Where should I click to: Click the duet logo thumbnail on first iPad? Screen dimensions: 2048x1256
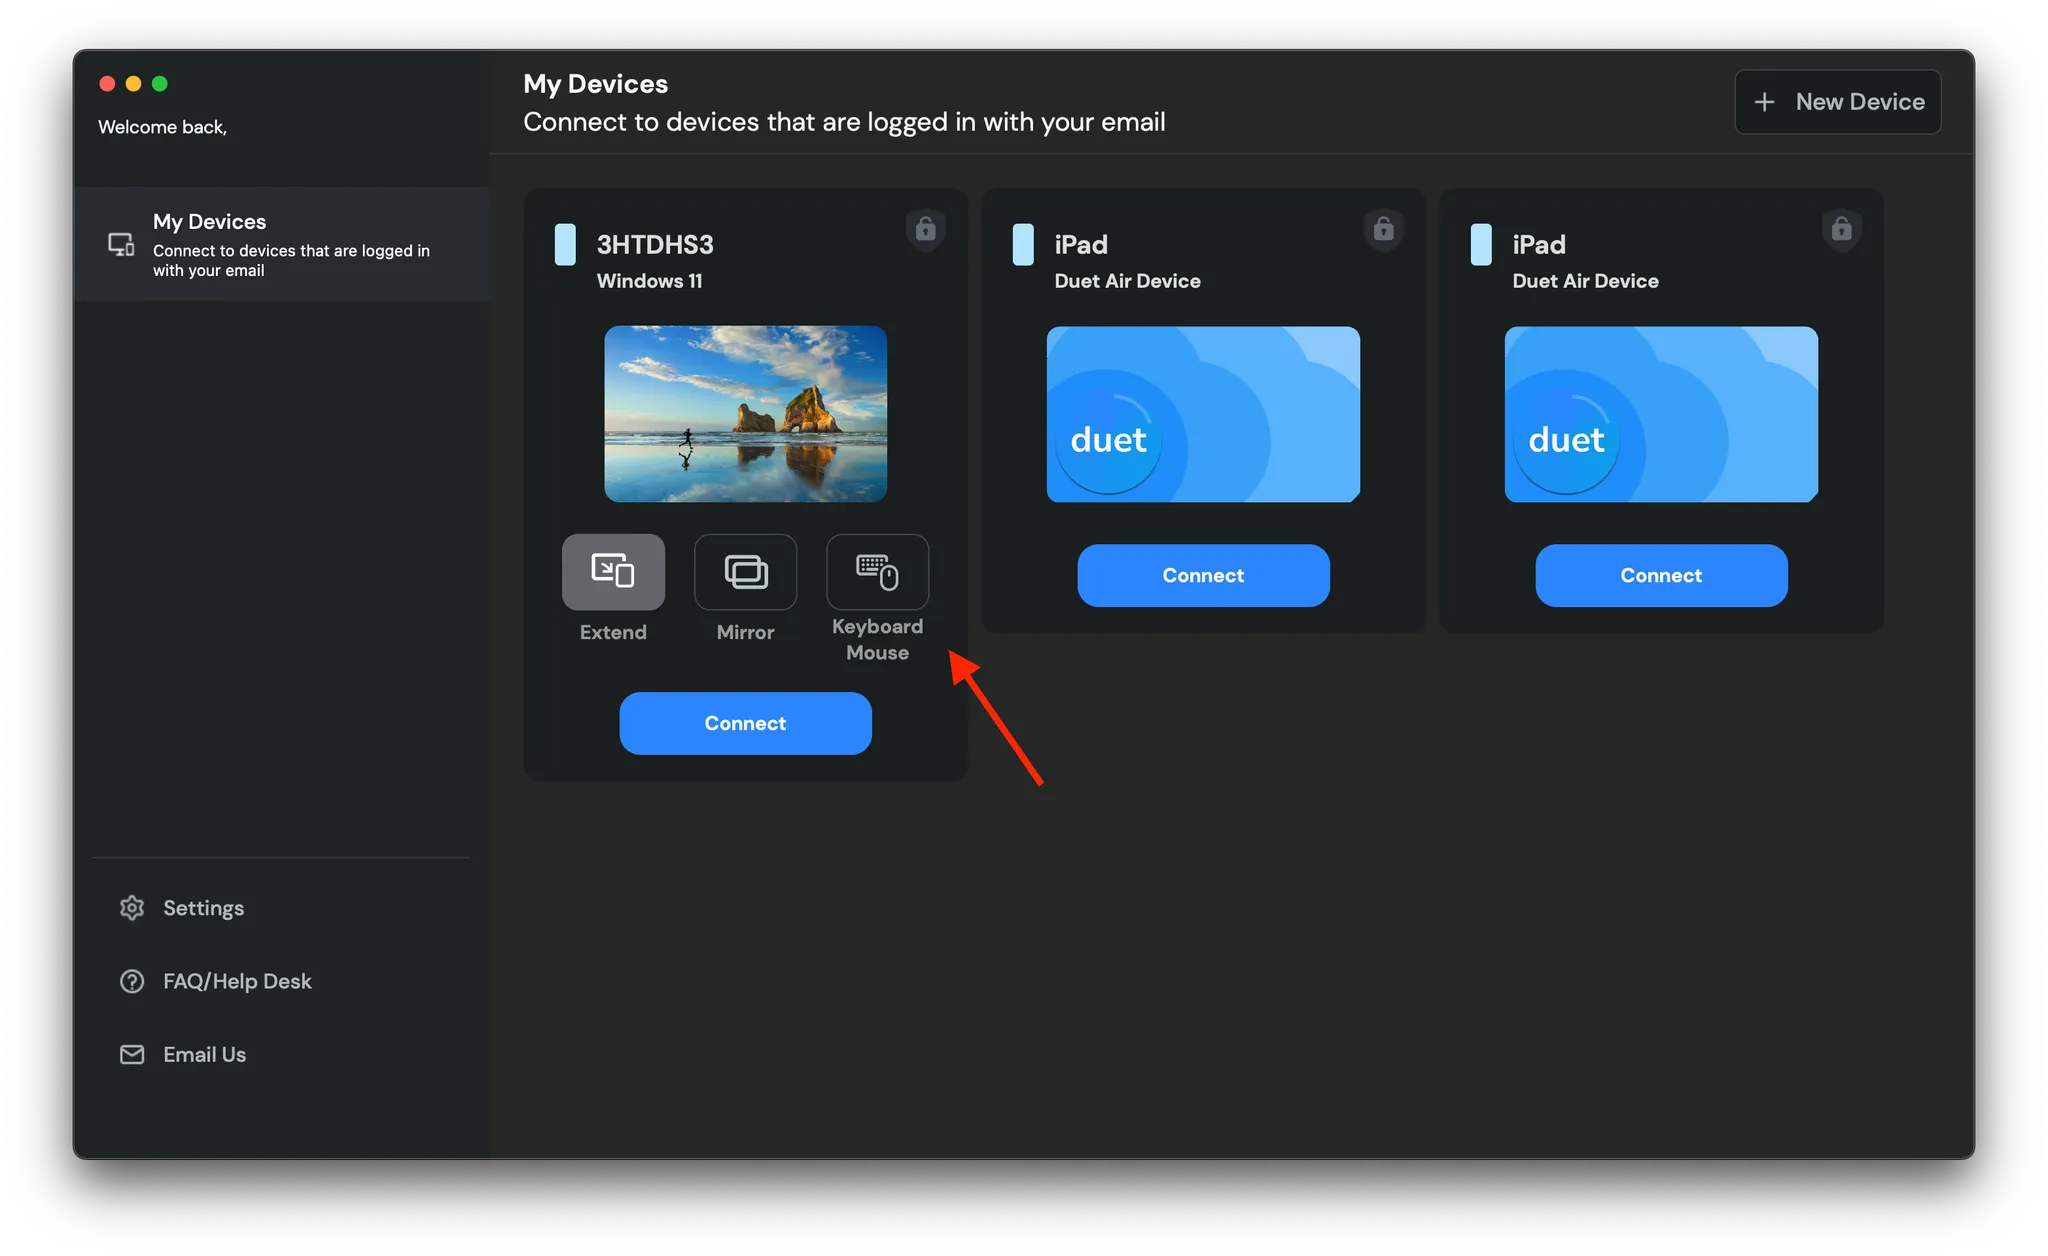pyautogui.click(x=1202, y=414)
